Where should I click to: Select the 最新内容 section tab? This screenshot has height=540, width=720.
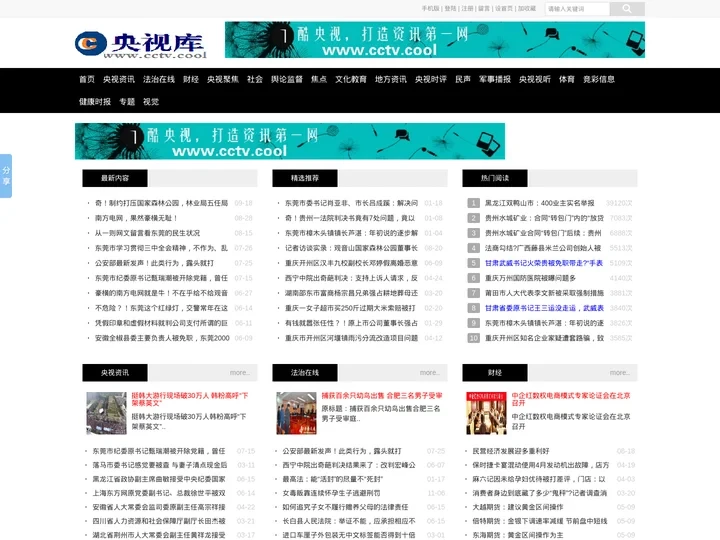[x=115, y=178]
